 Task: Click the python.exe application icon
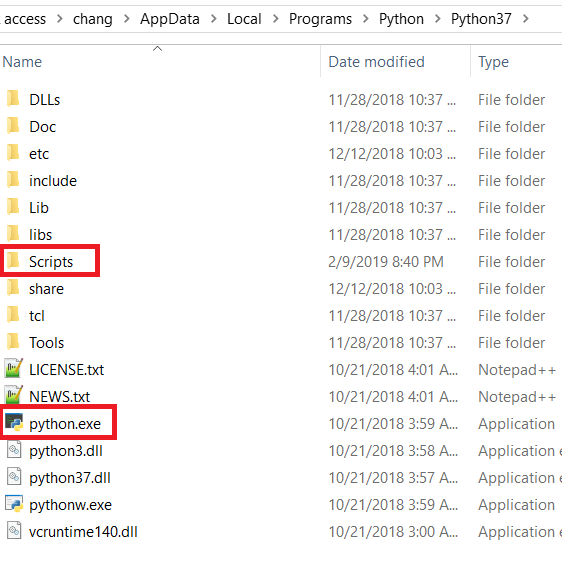click(14, 422)
